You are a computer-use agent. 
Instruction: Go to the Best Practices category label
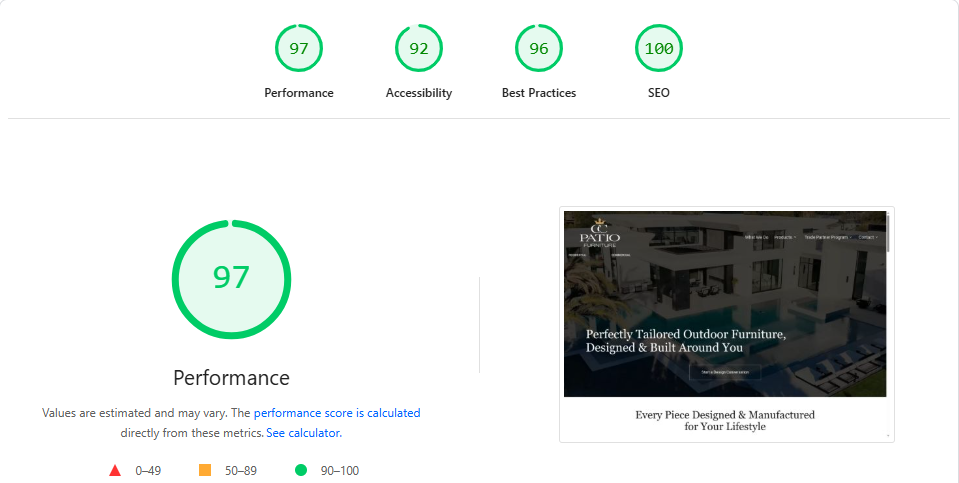click(539, 93)
